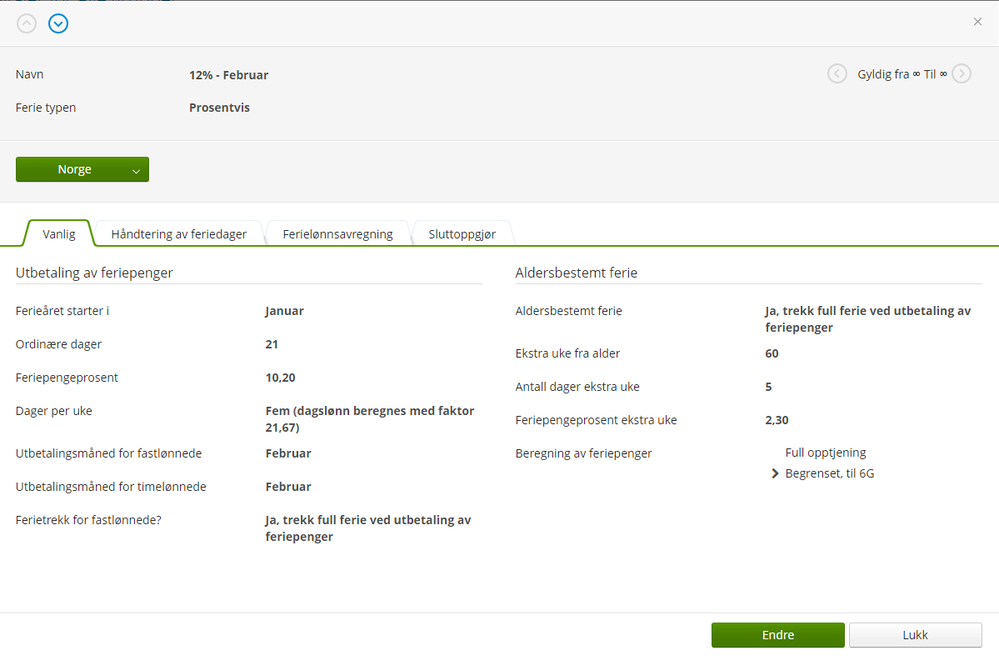Click the green Endre button
The width and height of the screenshot is (999, 656).
[x=778, y=635]
